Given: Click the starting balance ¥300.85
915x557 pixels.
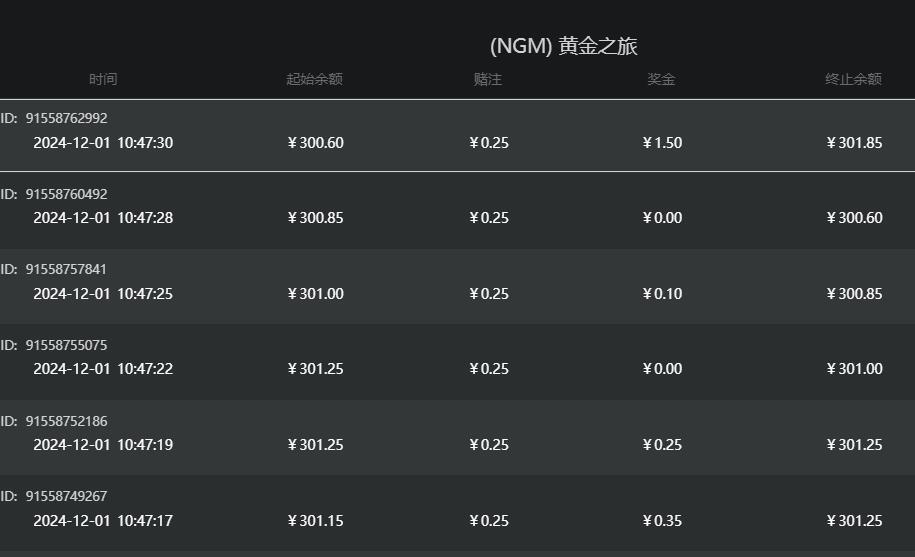Looking at the screenshot, I should point(315,218).
